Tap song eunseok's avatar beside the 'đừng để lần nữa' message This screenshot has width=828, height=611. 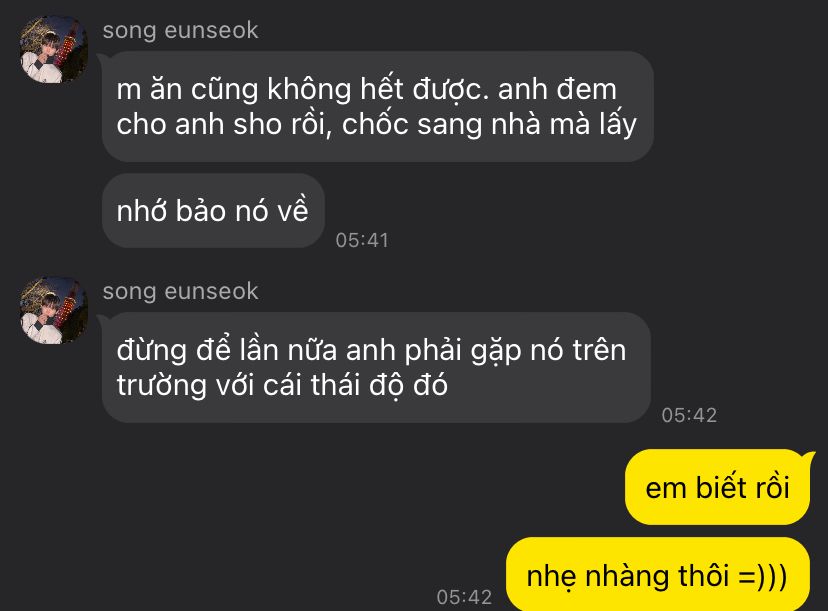[54, 310]
